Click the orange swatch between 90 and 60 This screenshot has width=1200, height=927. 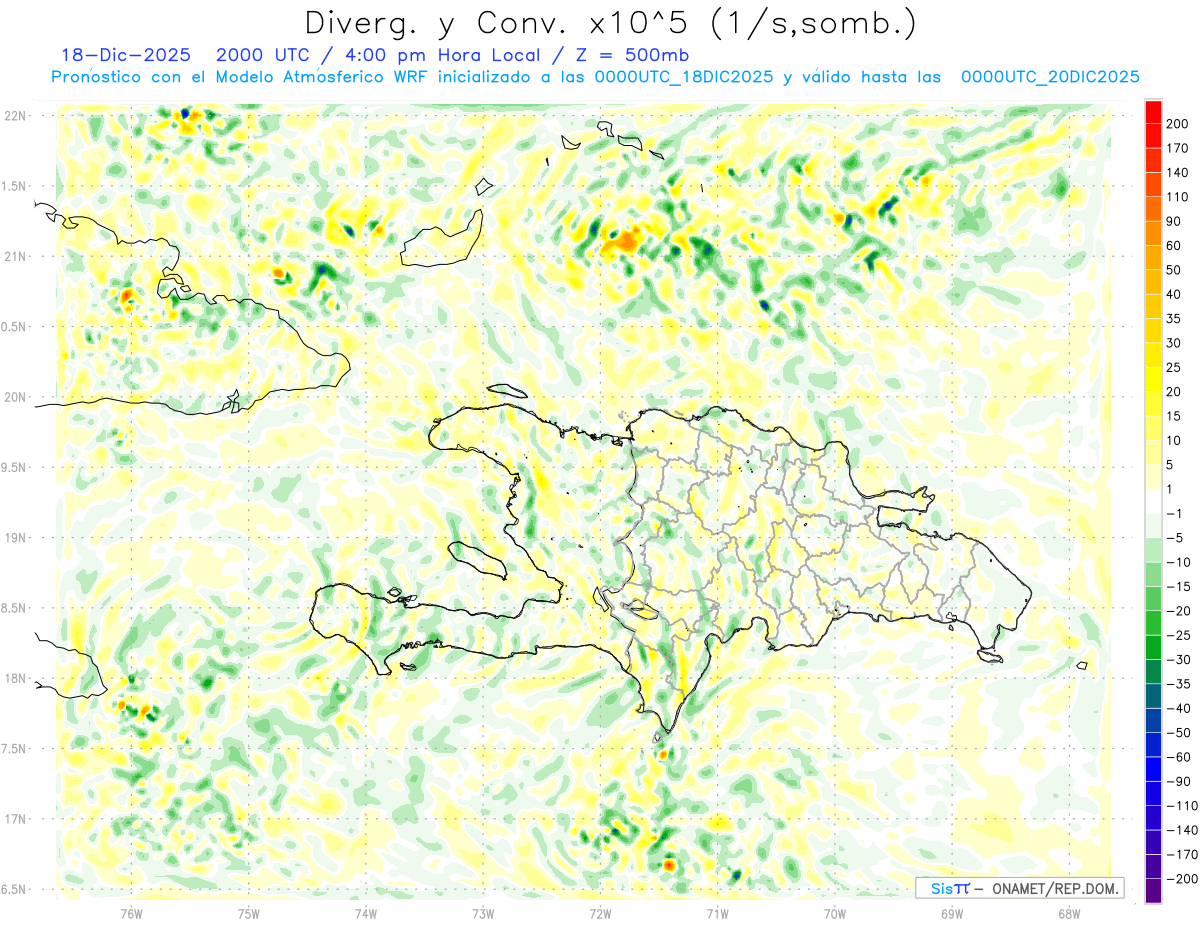coord(1153,233)
